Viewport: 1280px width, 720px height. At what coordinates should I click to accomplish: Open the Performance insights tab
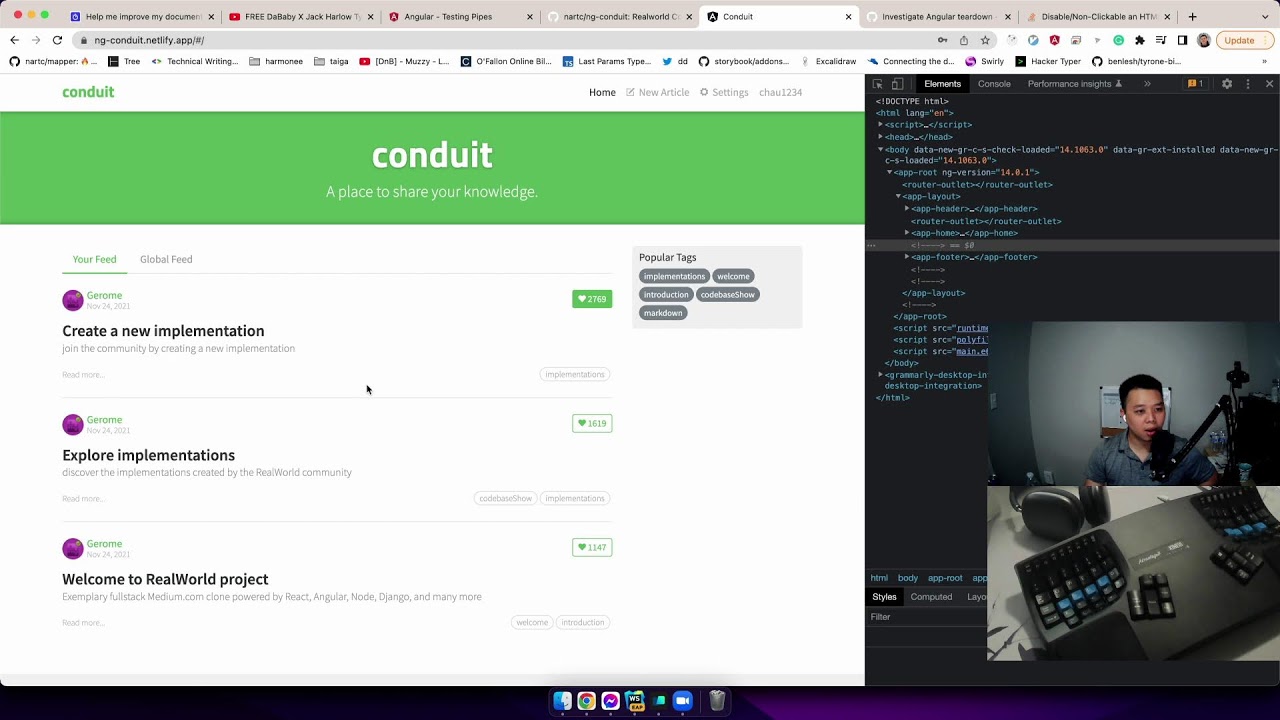[x=1074, y=84]
